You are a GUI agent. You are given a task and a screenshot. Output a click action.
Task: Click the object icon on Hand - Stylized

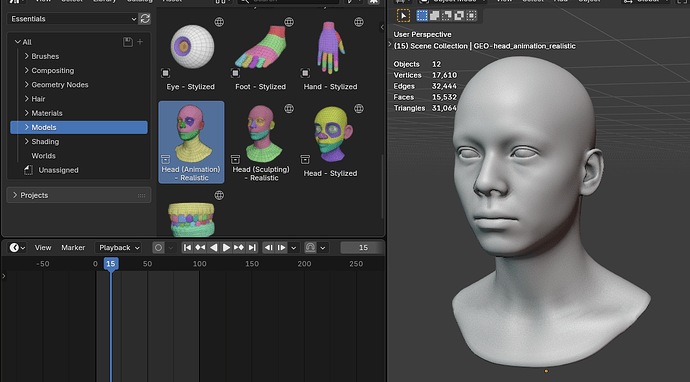305,73
